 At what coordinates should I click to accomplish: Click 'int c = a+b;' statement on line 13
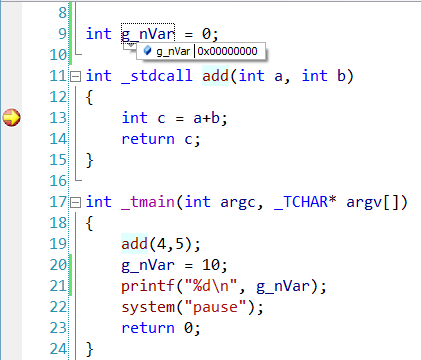[x=174, y=118]
